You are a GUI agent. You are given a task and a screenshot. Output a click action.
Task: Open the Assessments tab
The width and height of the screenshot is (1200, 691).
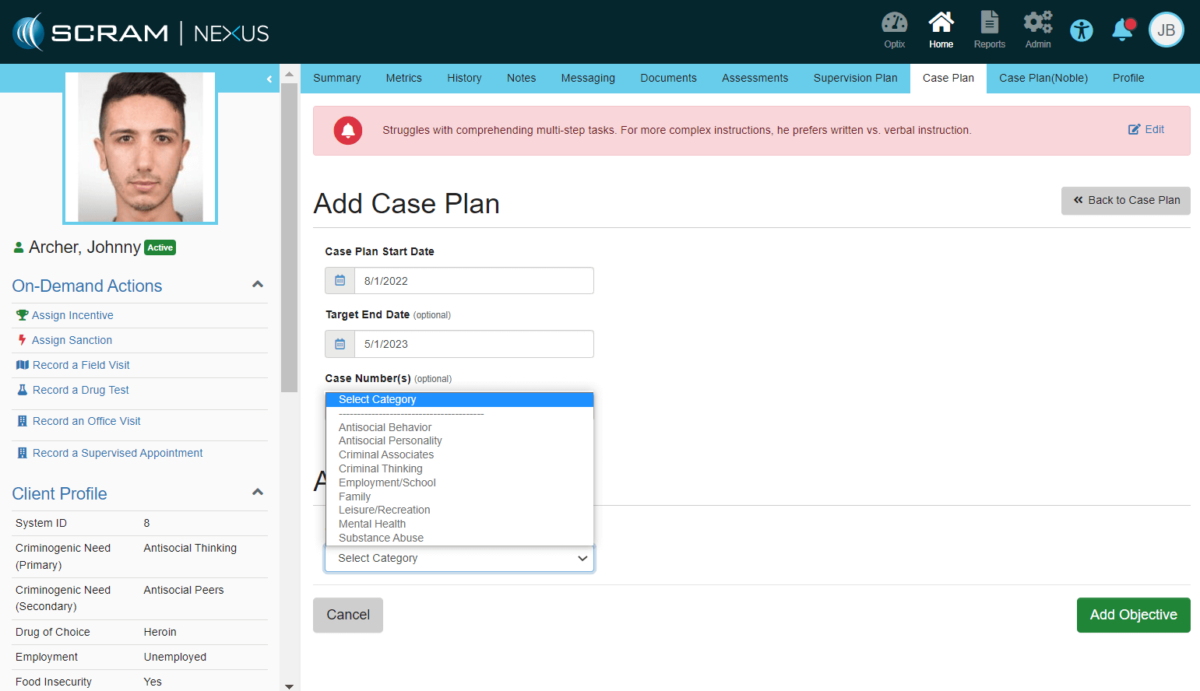click(x=754, y=77)
